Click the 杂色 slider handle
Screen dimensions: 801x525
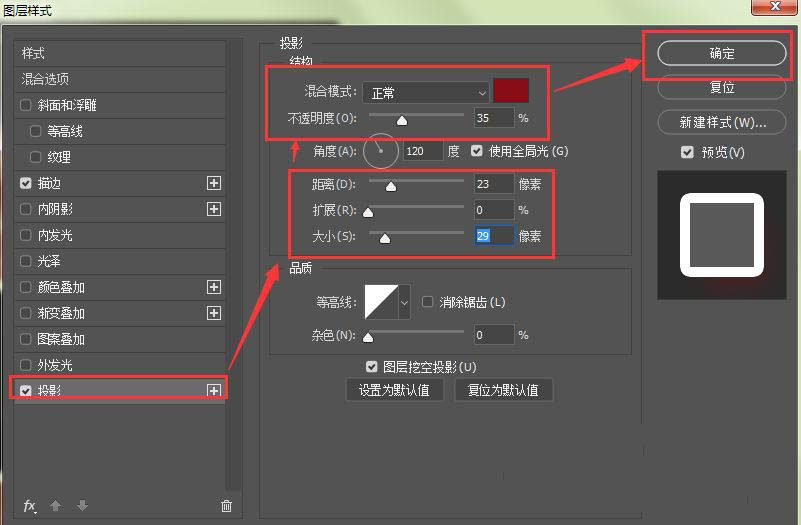click(368, 338)
